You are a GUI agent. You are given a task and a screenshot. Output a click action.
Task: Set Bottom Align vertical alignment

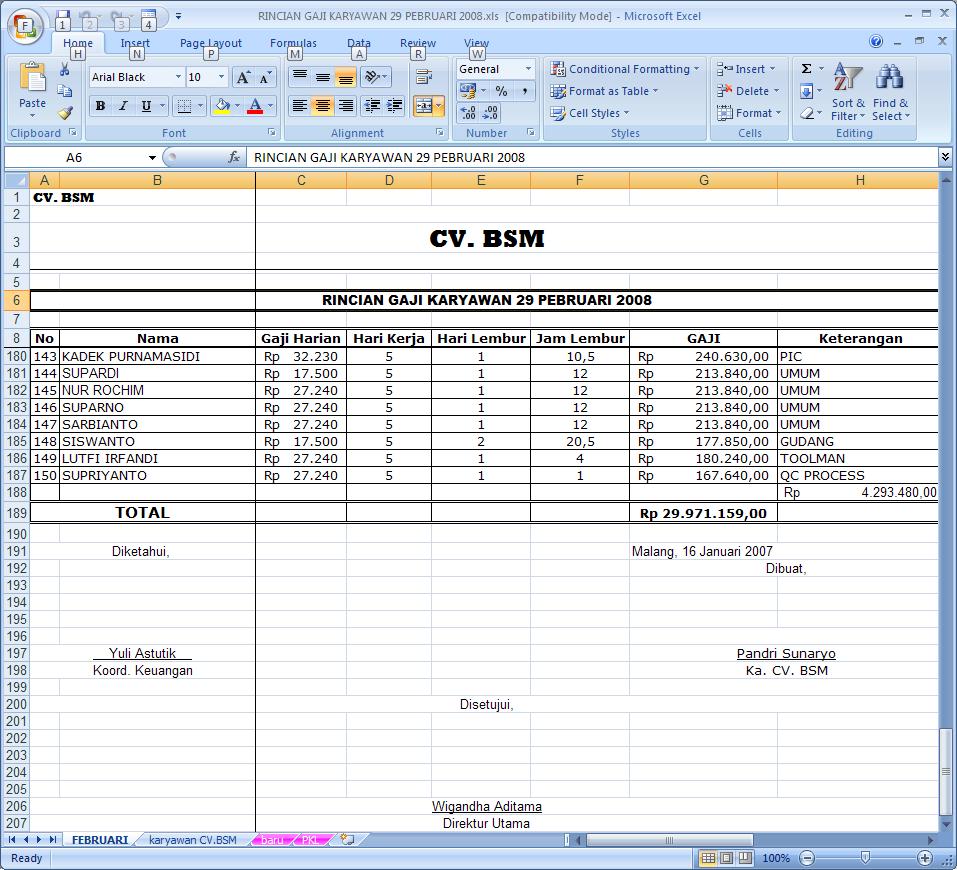[345, 77]
